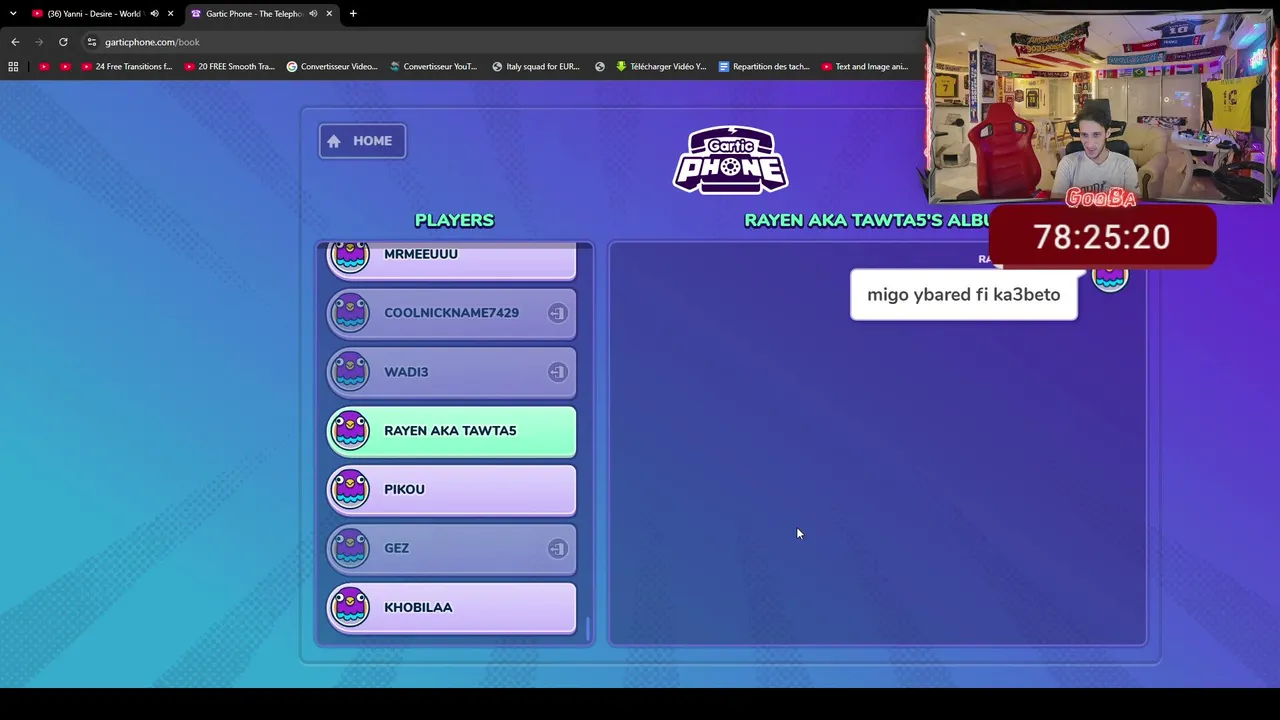
Task: Click the PLAYERS heading
Action: point(454,220)
